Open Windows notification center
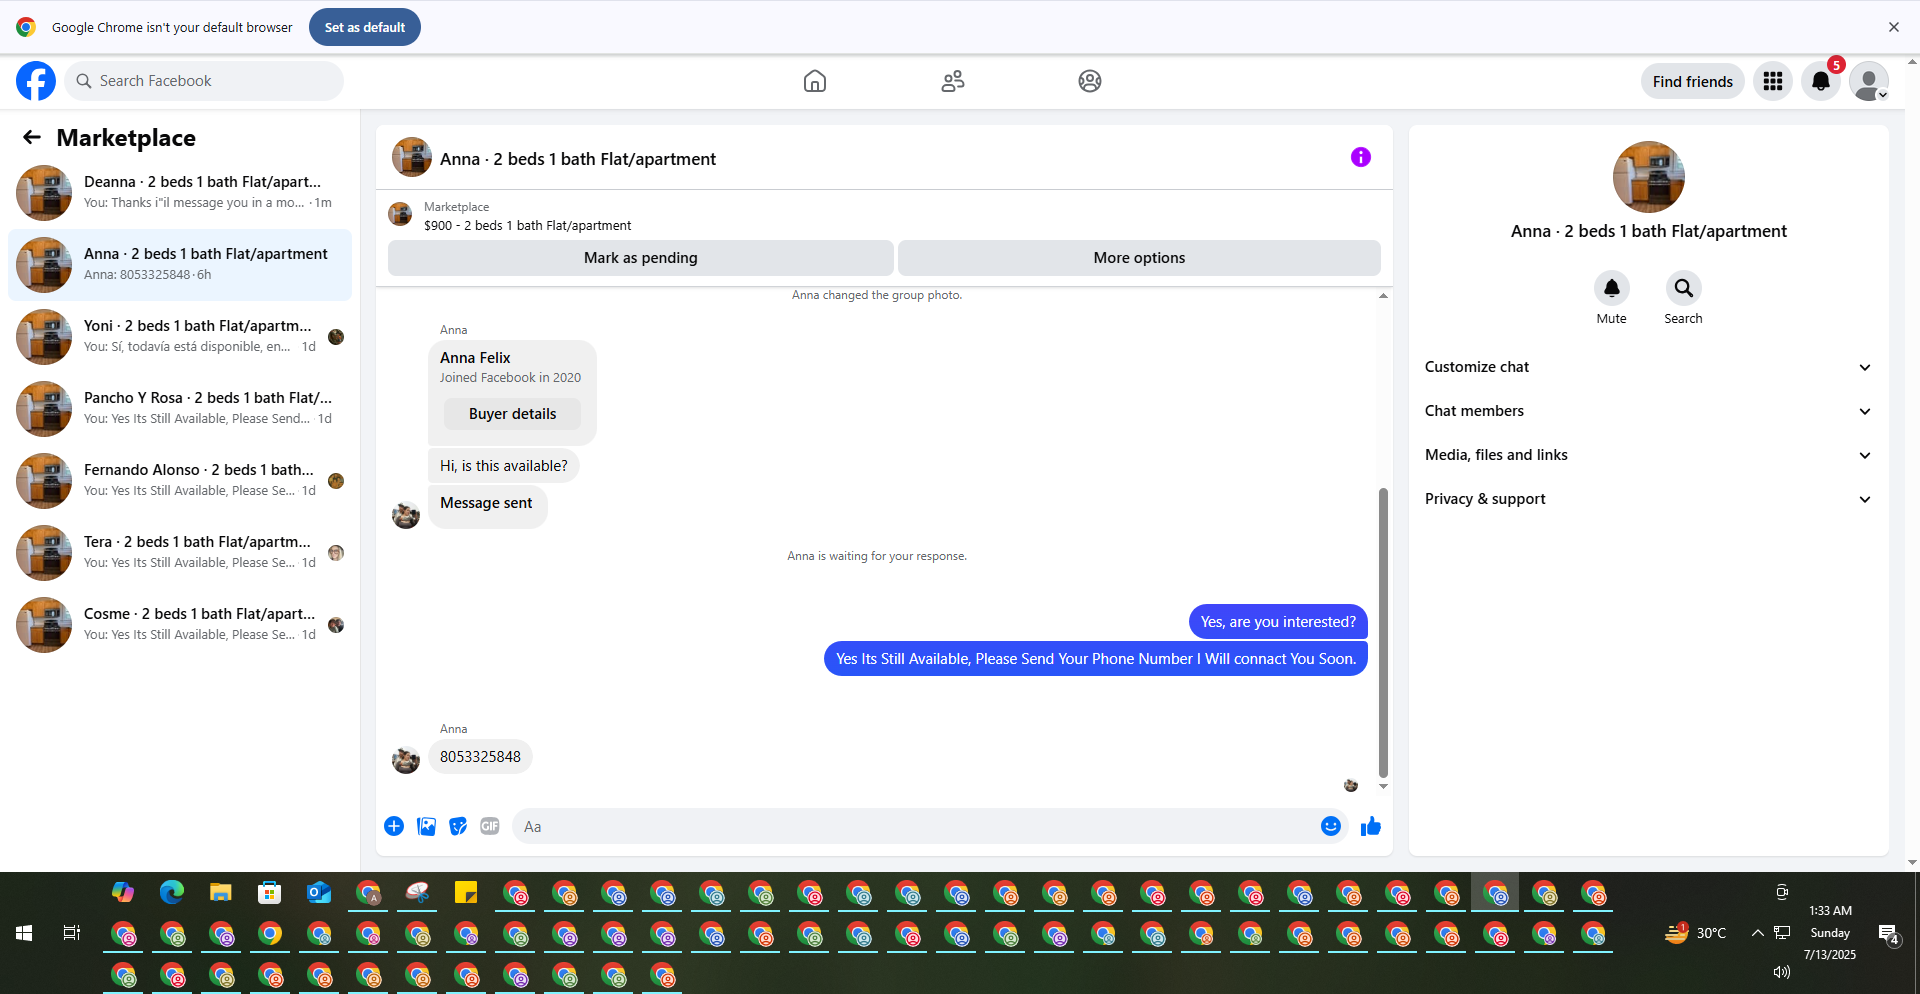 point(1889,934)
